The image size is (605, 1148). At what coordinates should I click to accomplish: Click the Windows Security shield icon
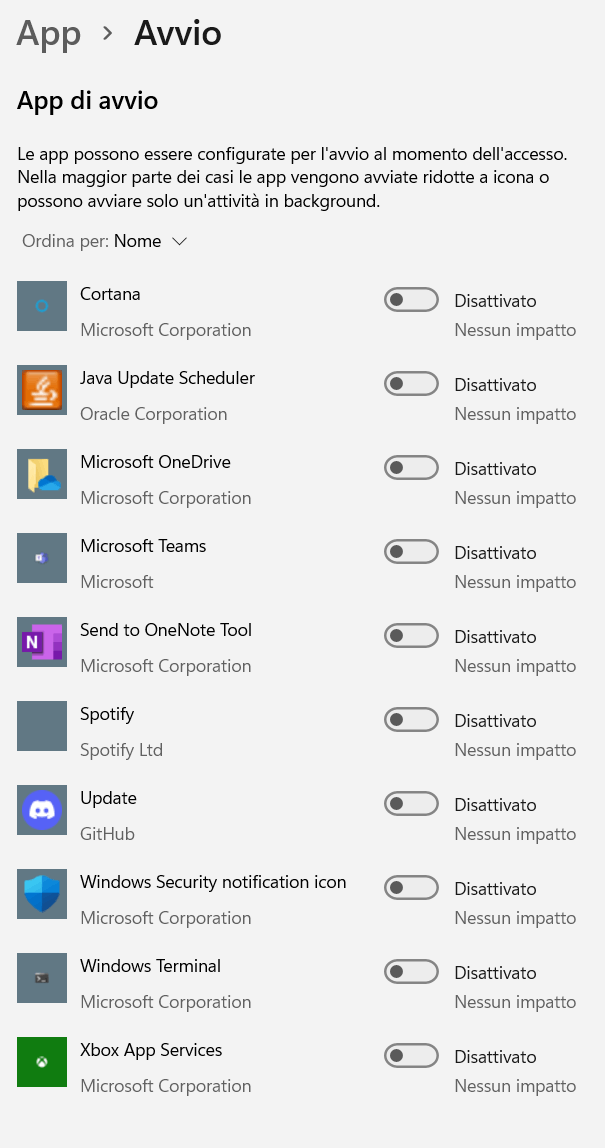coord(42,895)
